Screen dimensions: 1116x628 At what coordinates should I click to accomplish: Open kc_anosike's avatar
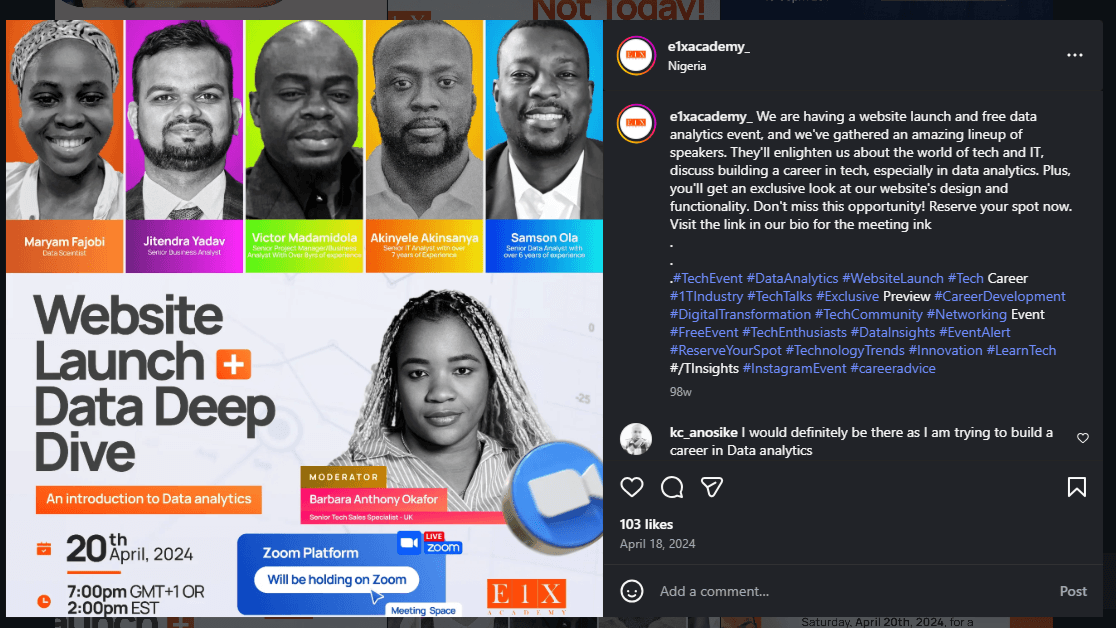636,439
